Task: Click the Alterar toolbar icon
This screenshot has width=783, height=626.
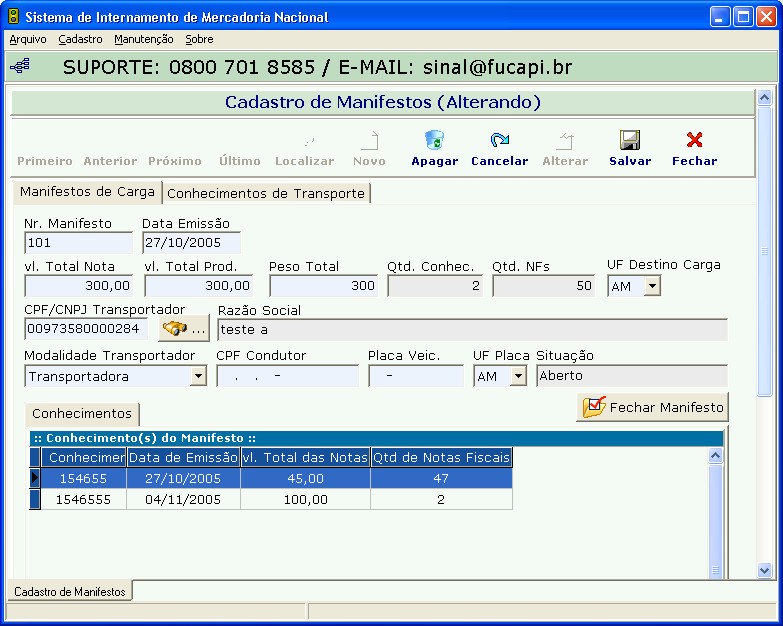Action: coord(565,141)
